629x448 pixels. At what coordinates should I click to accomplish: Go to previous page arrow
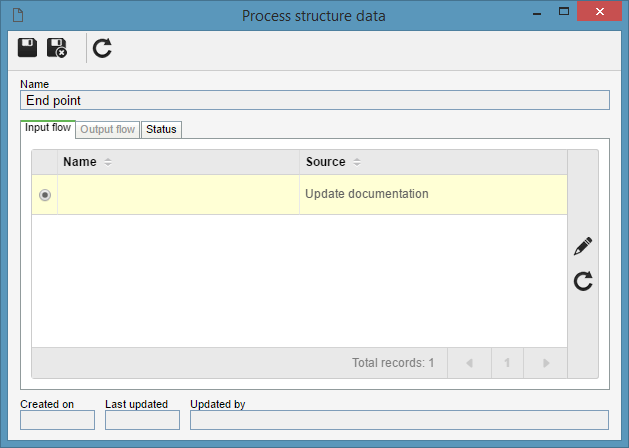(x=469, y=363)
